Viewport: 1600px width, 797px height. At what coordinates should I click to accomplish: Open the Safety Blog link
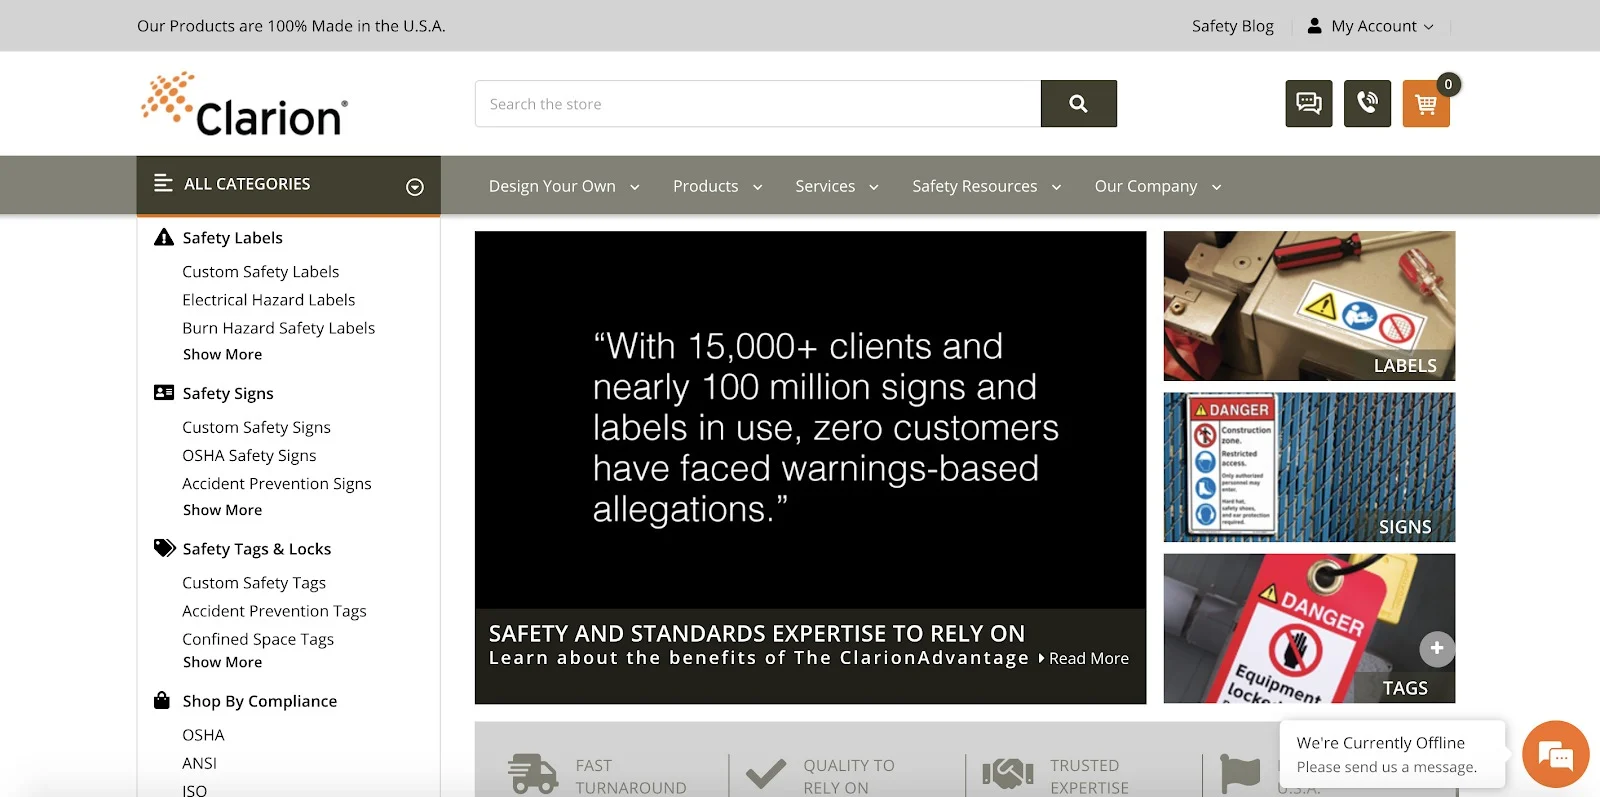point(1233,26)
